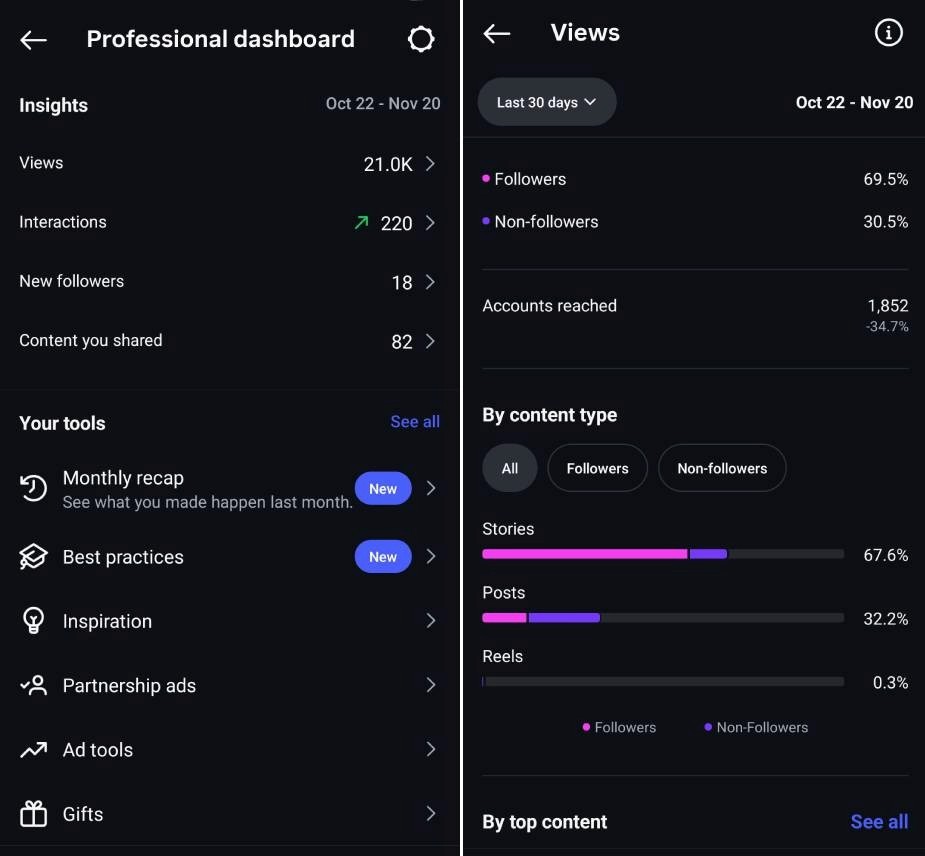Screen dimensions: 925x856
Task: Click the By content type heading
Action: (x=549, y=415)
